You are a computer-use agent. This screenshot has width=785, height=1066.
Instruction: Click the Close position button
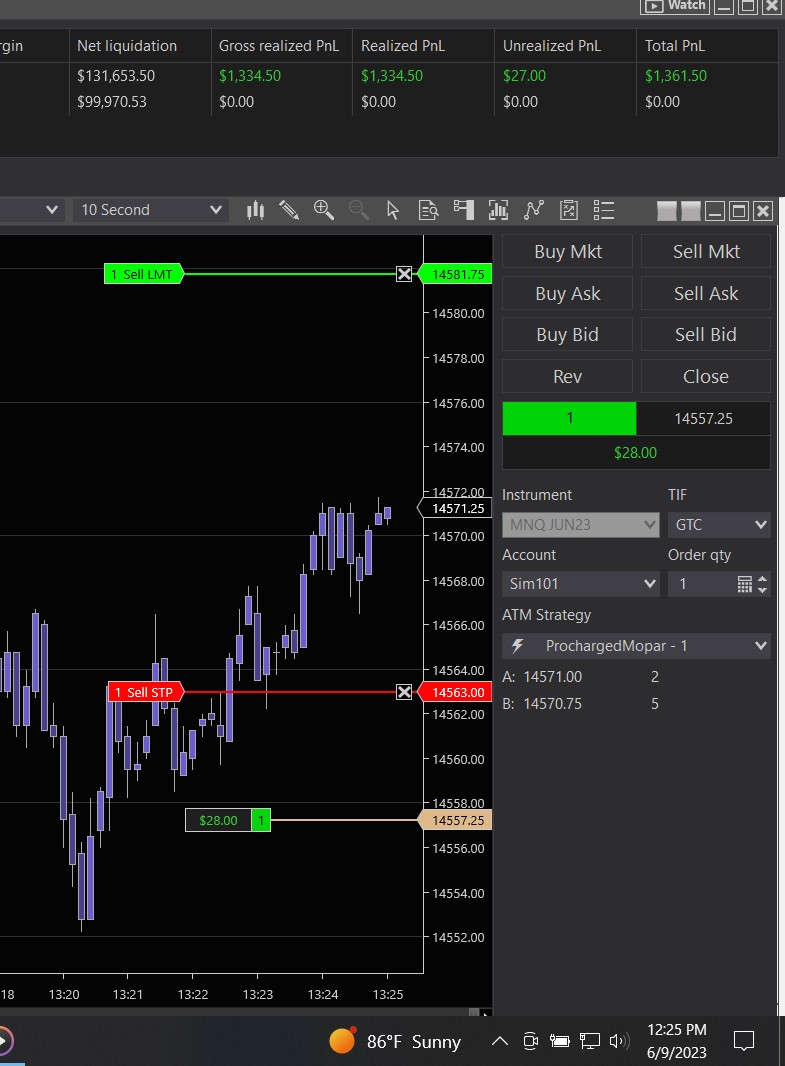(705, 377)
